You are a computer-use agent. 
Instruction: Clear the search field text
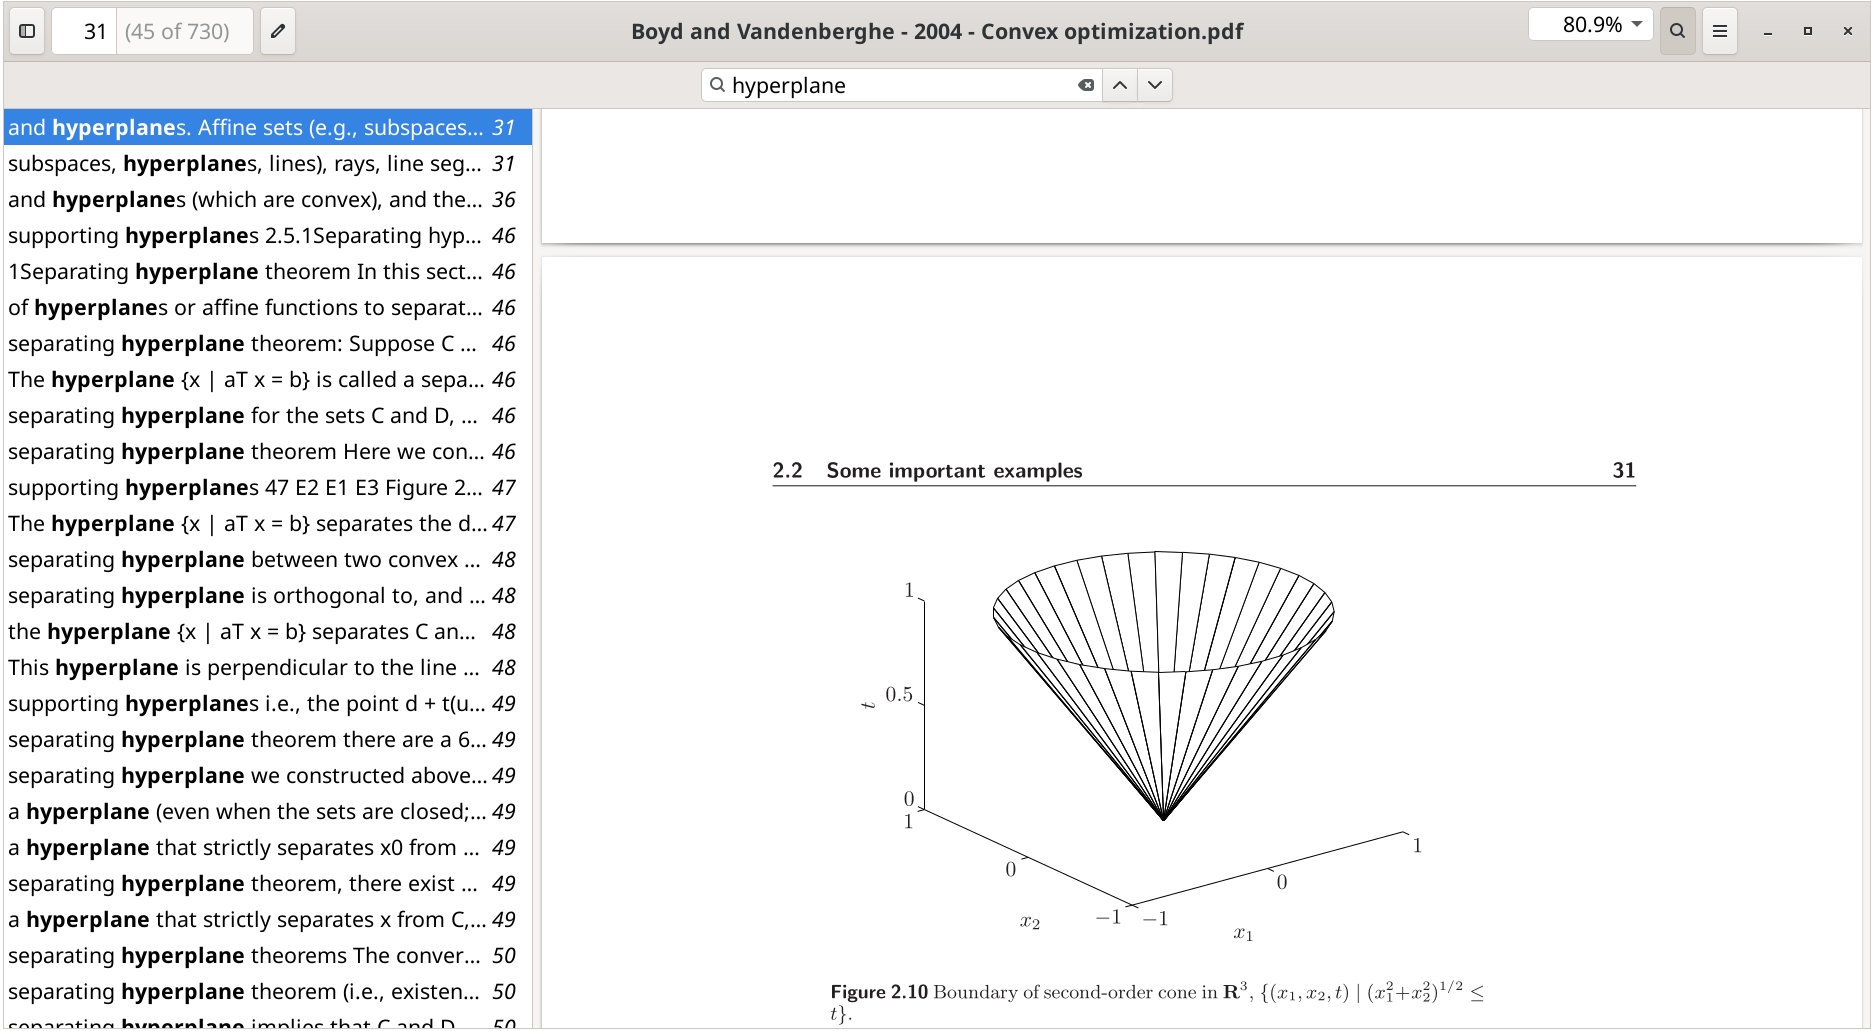coord(1086,85)
